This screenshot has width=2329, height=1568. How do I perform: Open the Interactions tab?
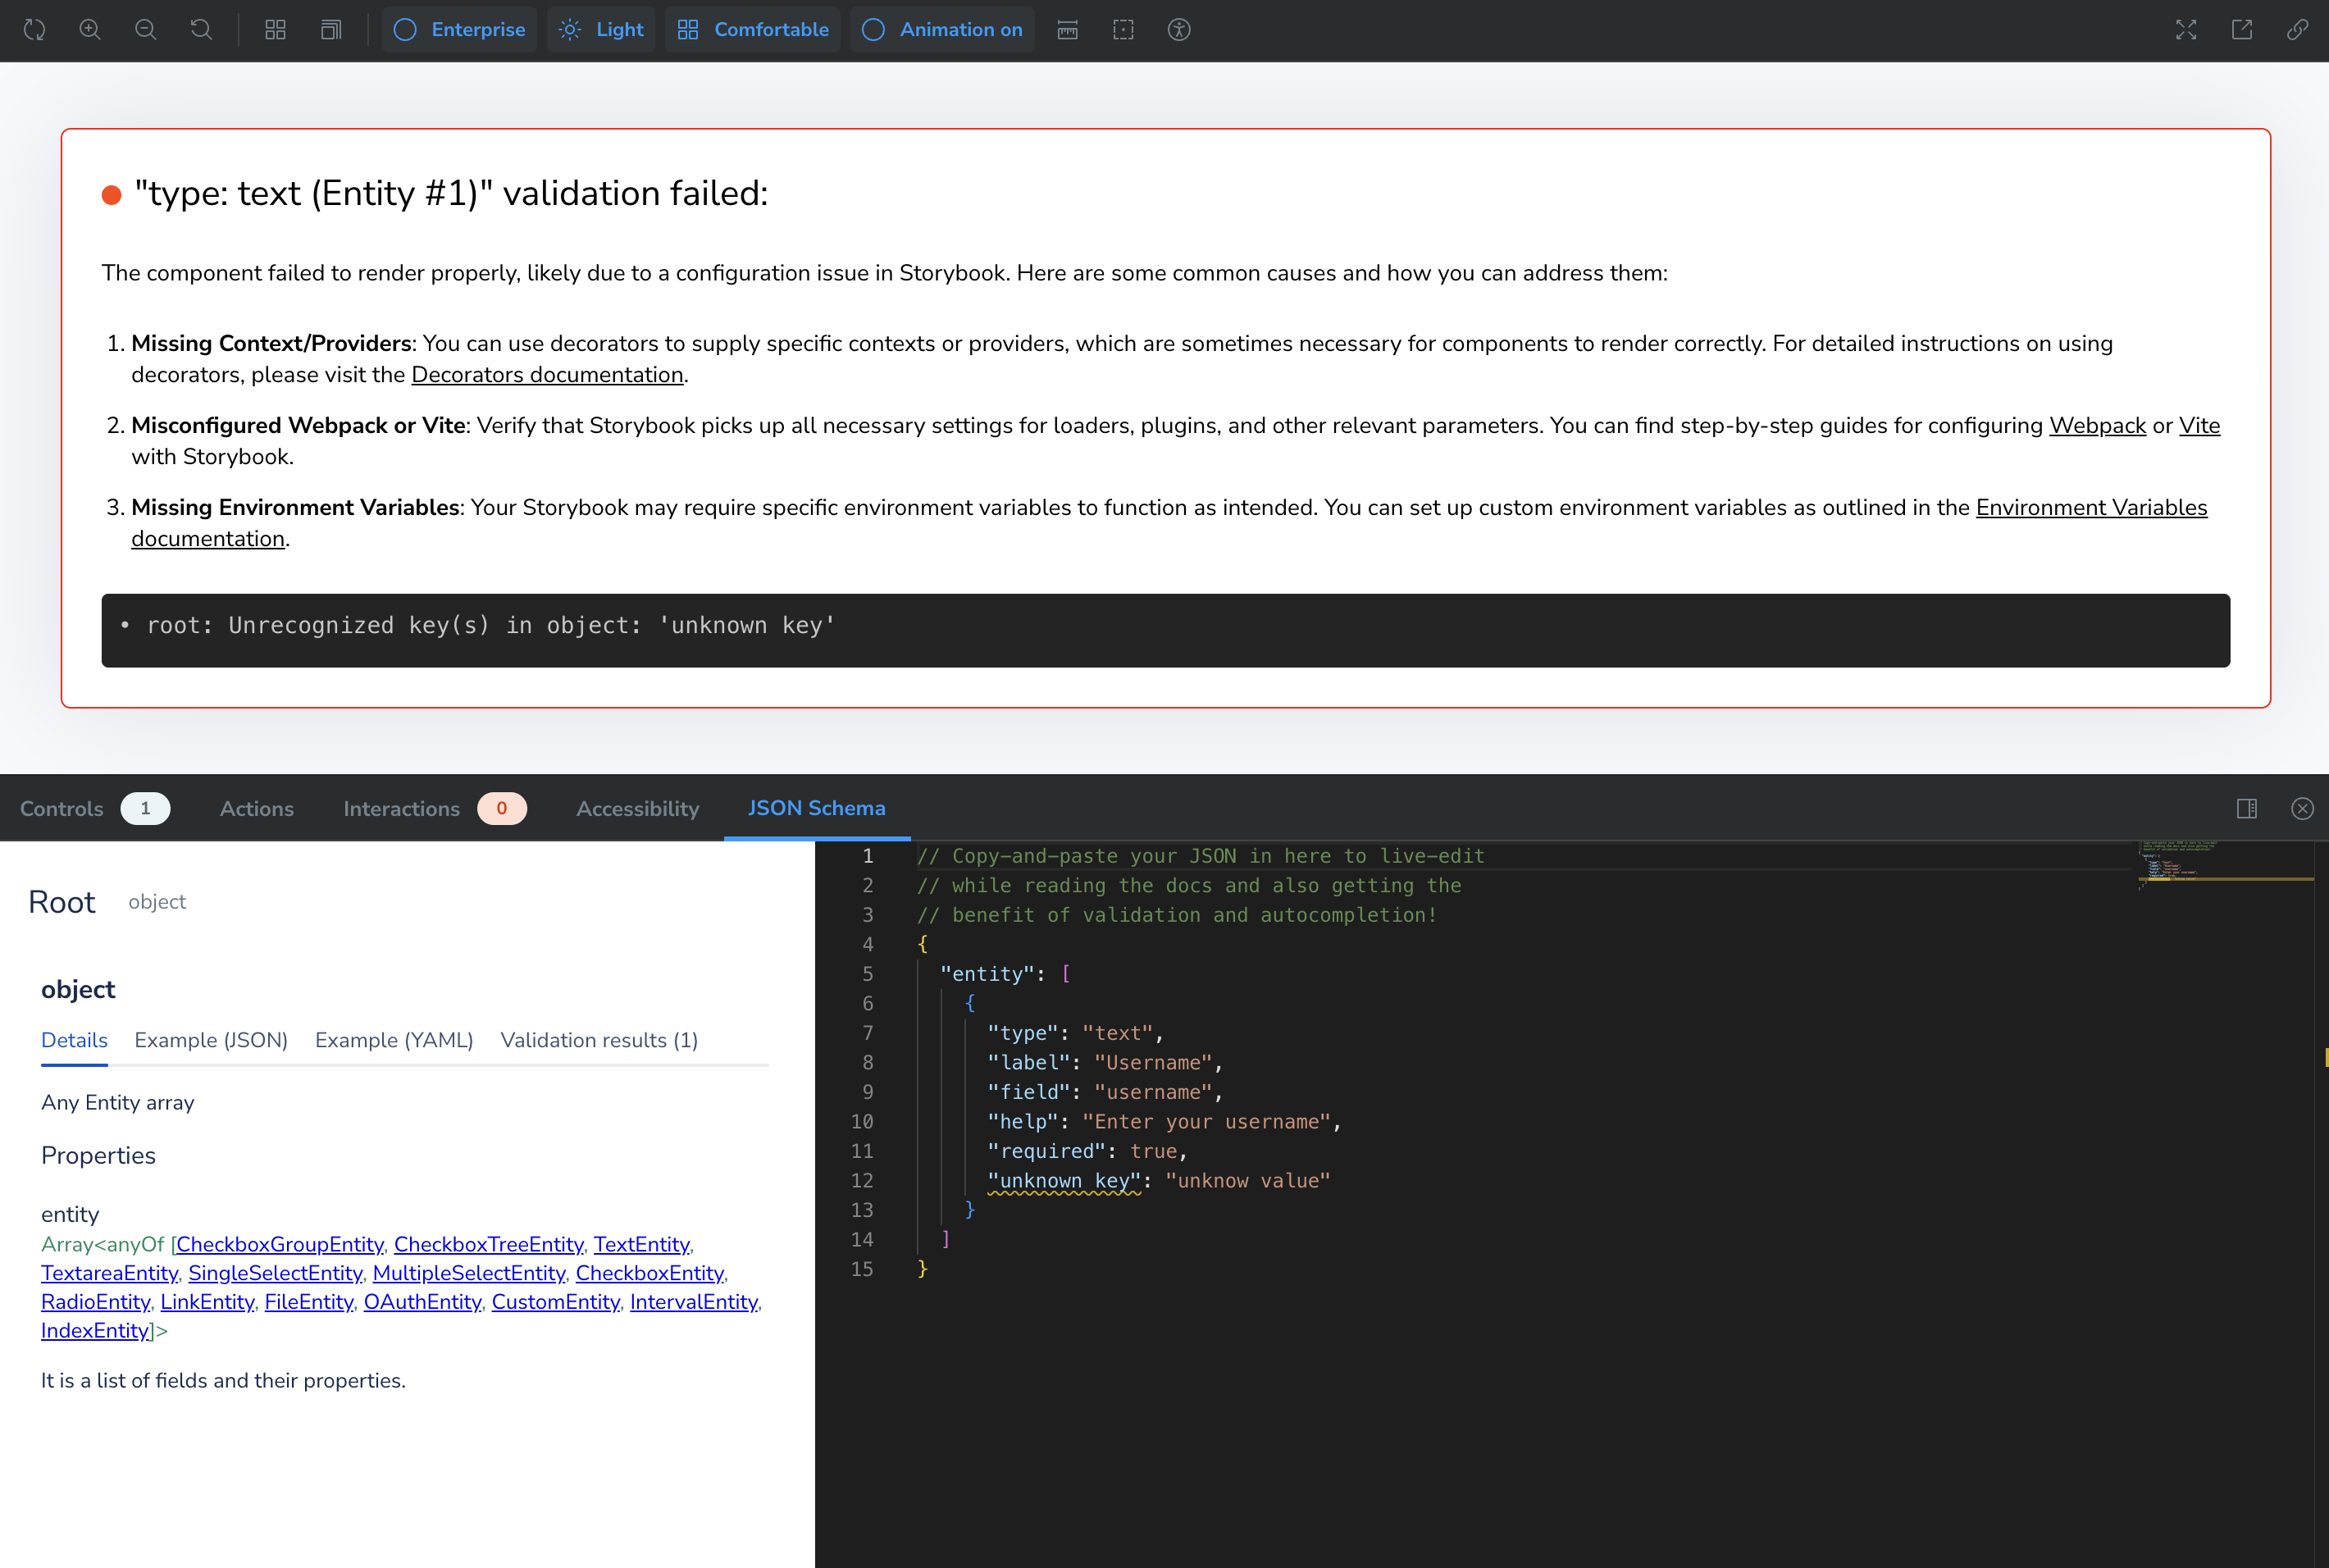434,808
